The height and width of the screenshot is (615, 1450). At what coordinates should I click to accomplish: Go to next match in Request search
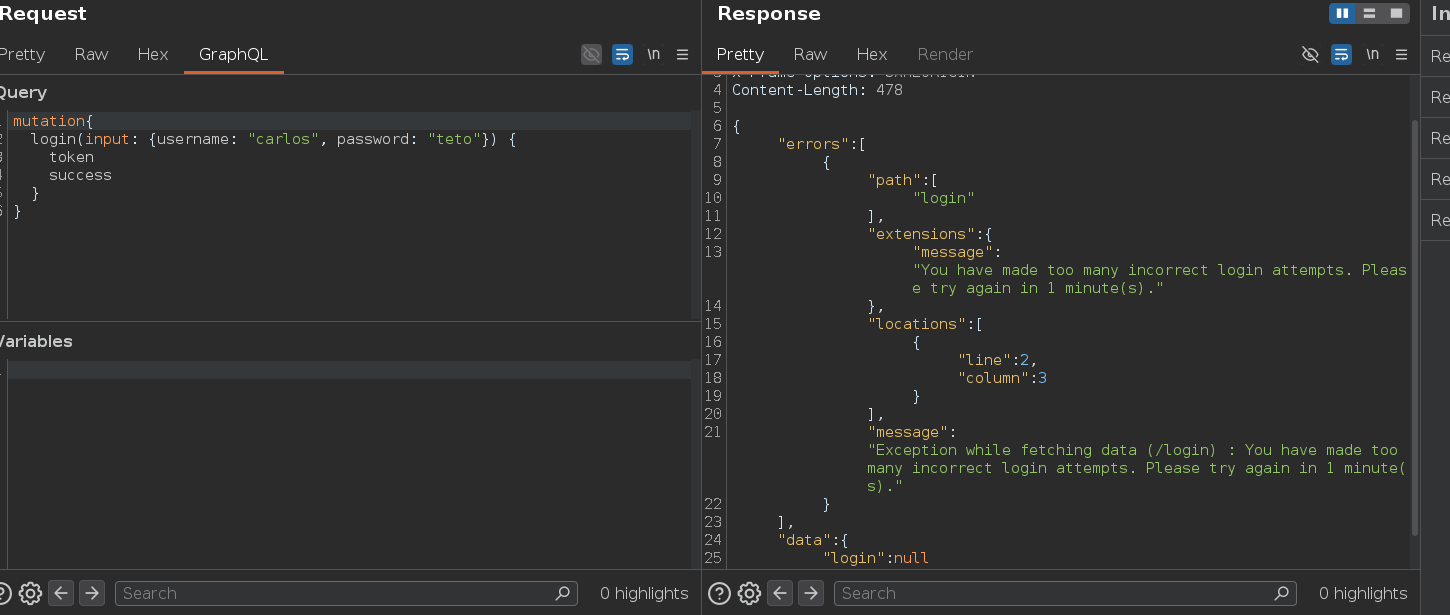(92, 593)
